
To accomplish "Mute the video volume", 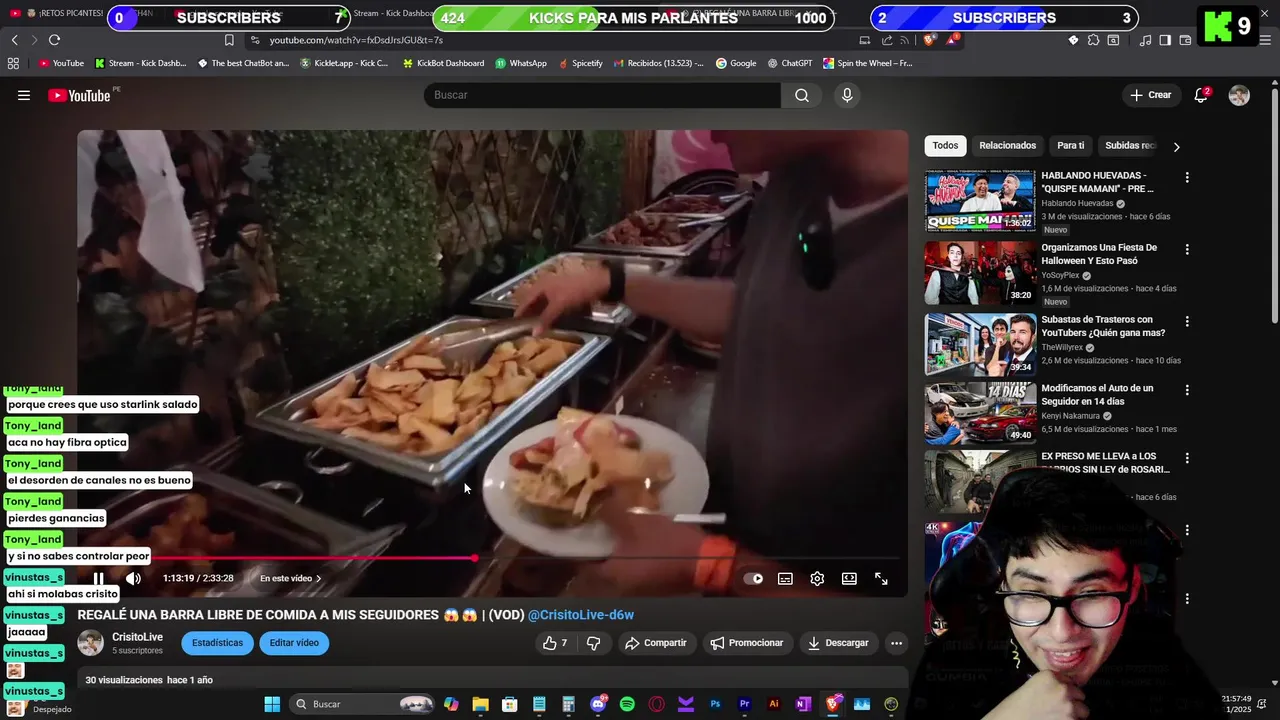I will tap(133, 578).
